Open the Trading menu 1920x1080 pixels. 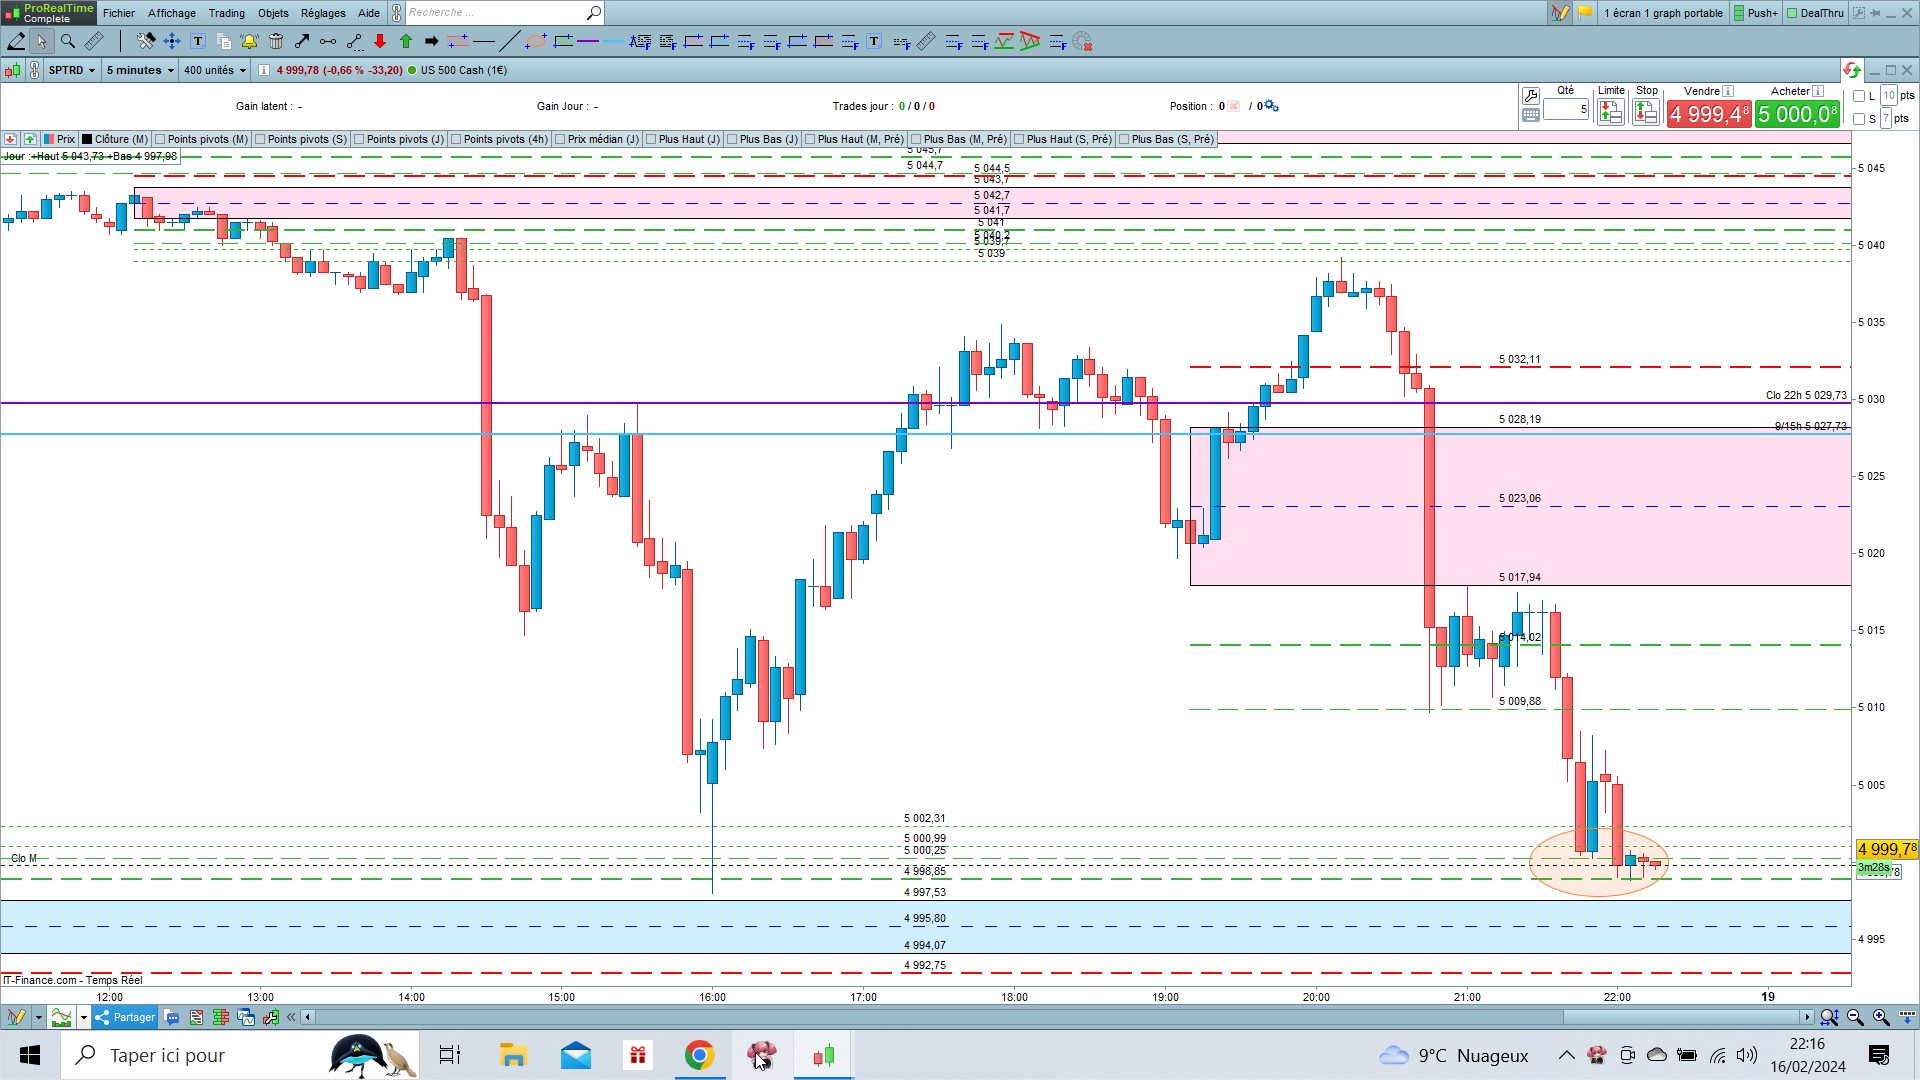pyautogui.click(x=226, y=13)
